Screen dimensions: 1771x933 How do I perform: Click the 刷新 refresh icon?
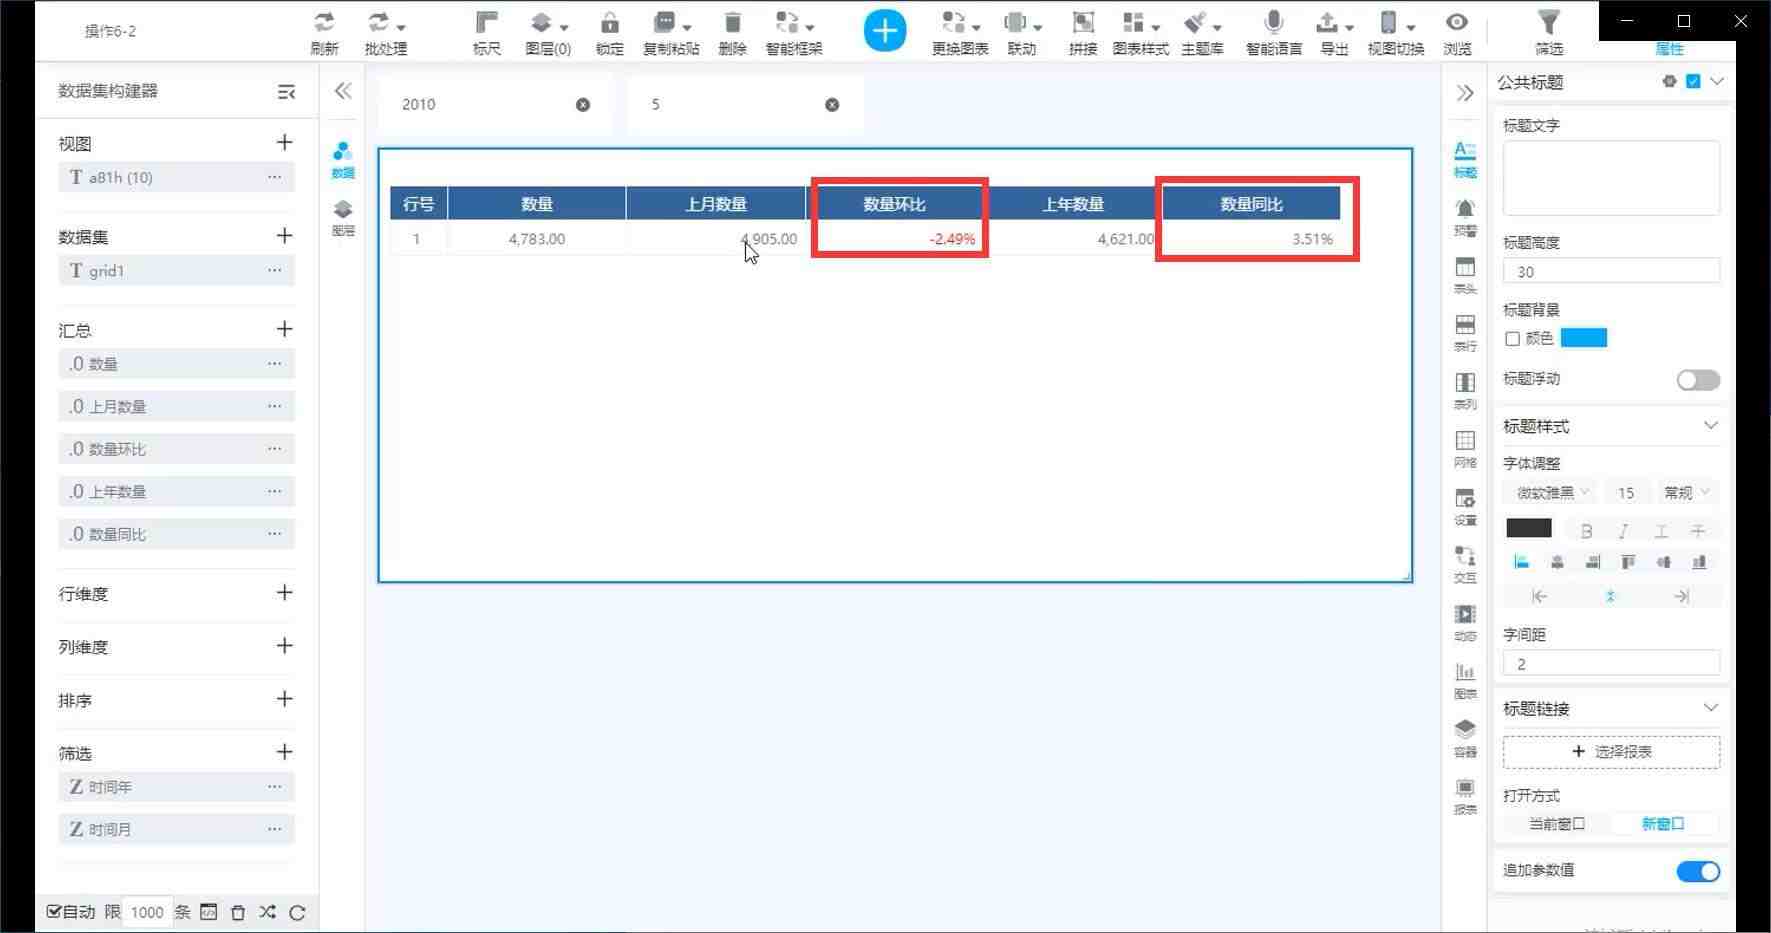324,22
